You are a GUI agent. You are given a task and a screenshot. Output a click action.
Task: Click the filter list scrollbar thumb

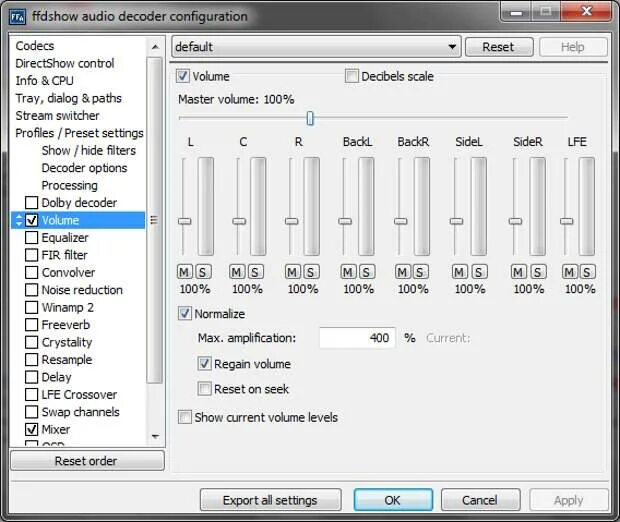pyautogui.click(x=155, y=220)
